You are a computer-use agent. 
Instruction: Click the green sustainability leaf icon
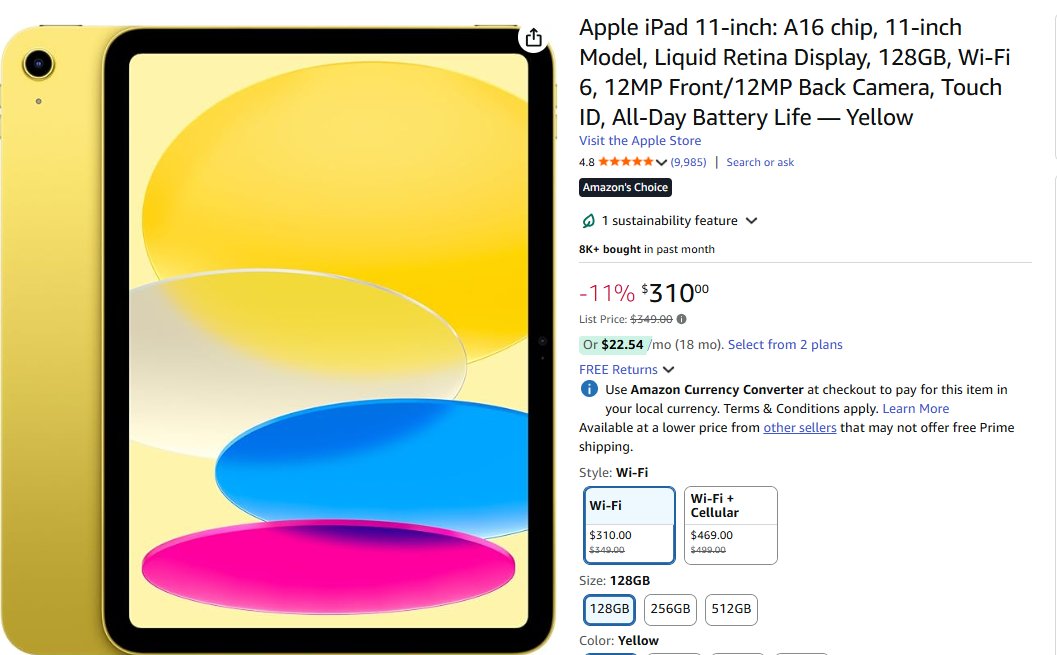pos(589,221)
